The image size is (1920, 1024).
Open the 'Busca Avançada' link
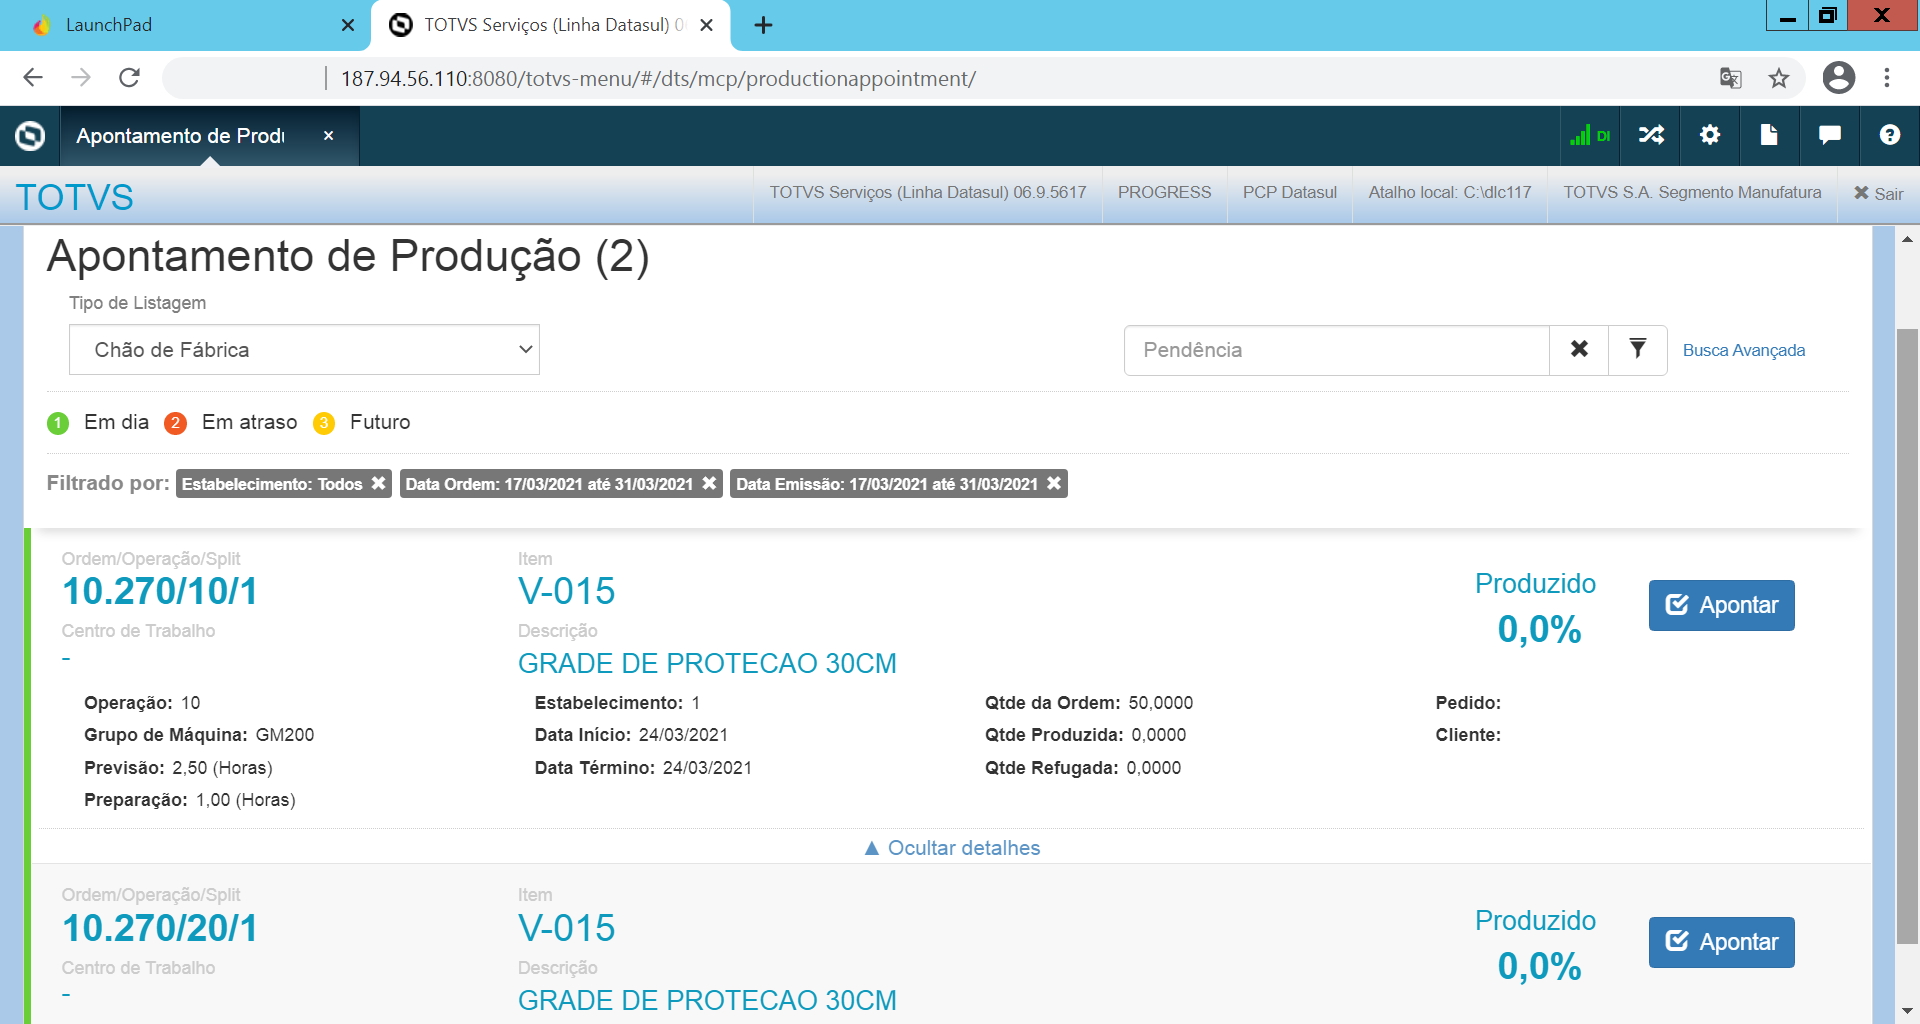click(1743, 350)
